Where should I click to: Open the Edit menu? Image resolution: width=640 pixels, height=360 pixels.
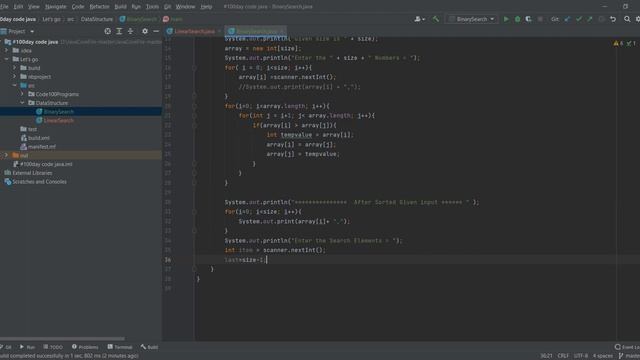pos(18,7)
